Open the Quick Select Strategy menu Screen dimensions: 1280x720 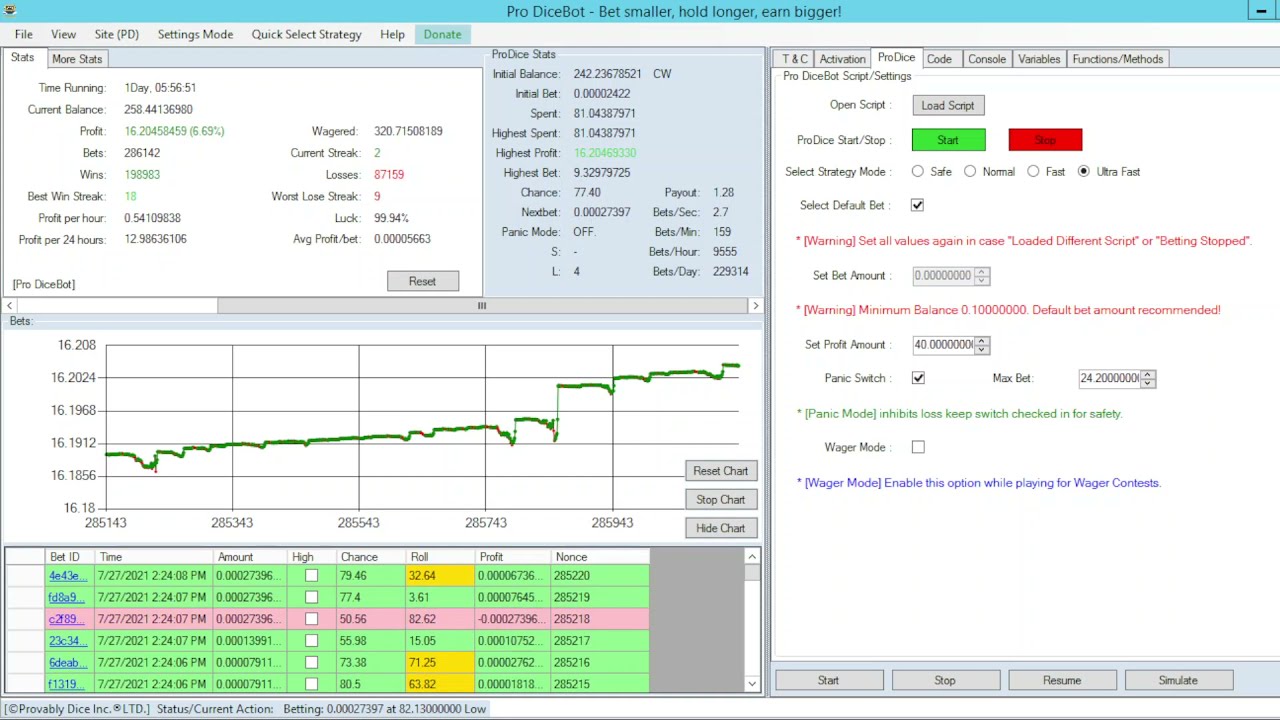click(x=306, y=34)
